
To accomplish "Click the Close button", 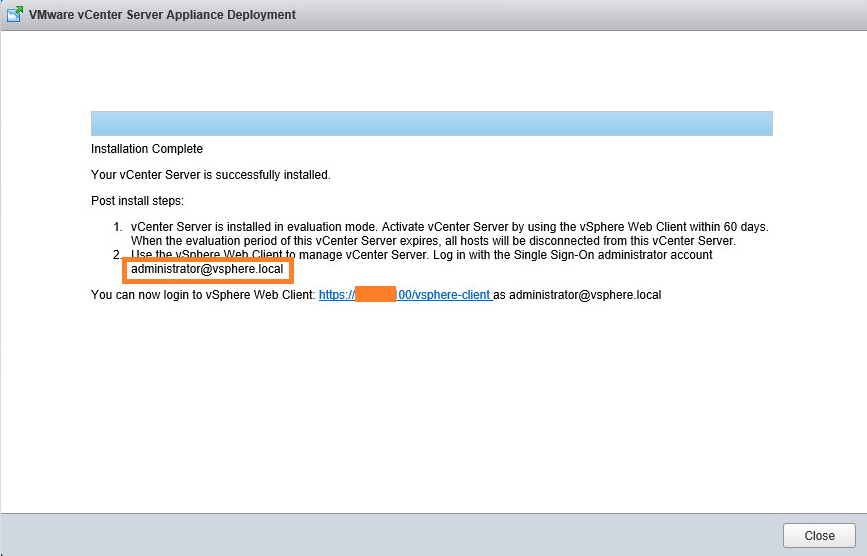I will click(819, 536).
